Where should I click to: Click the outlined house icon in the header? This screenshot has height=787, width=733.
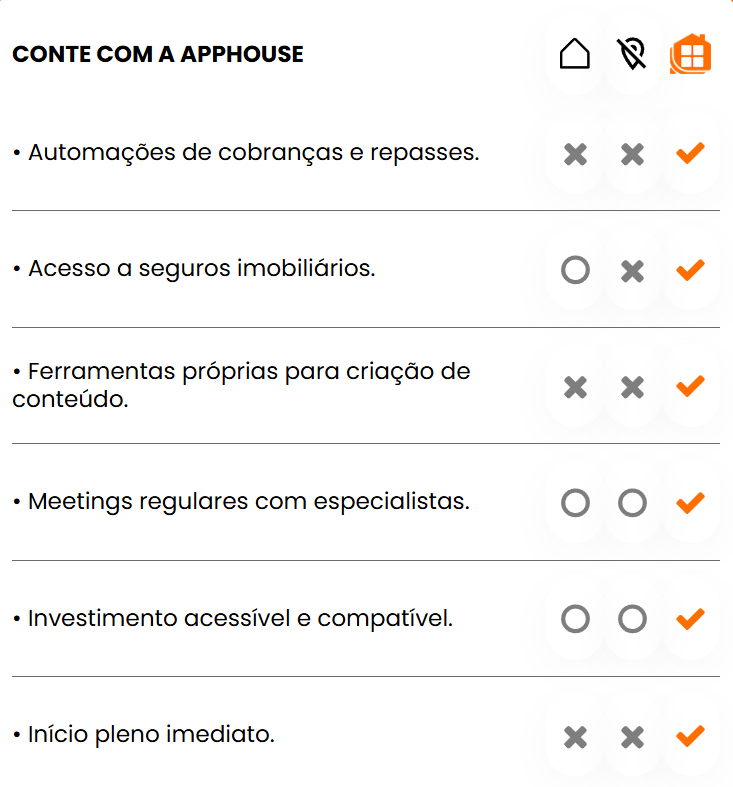[x=575, y=54]
